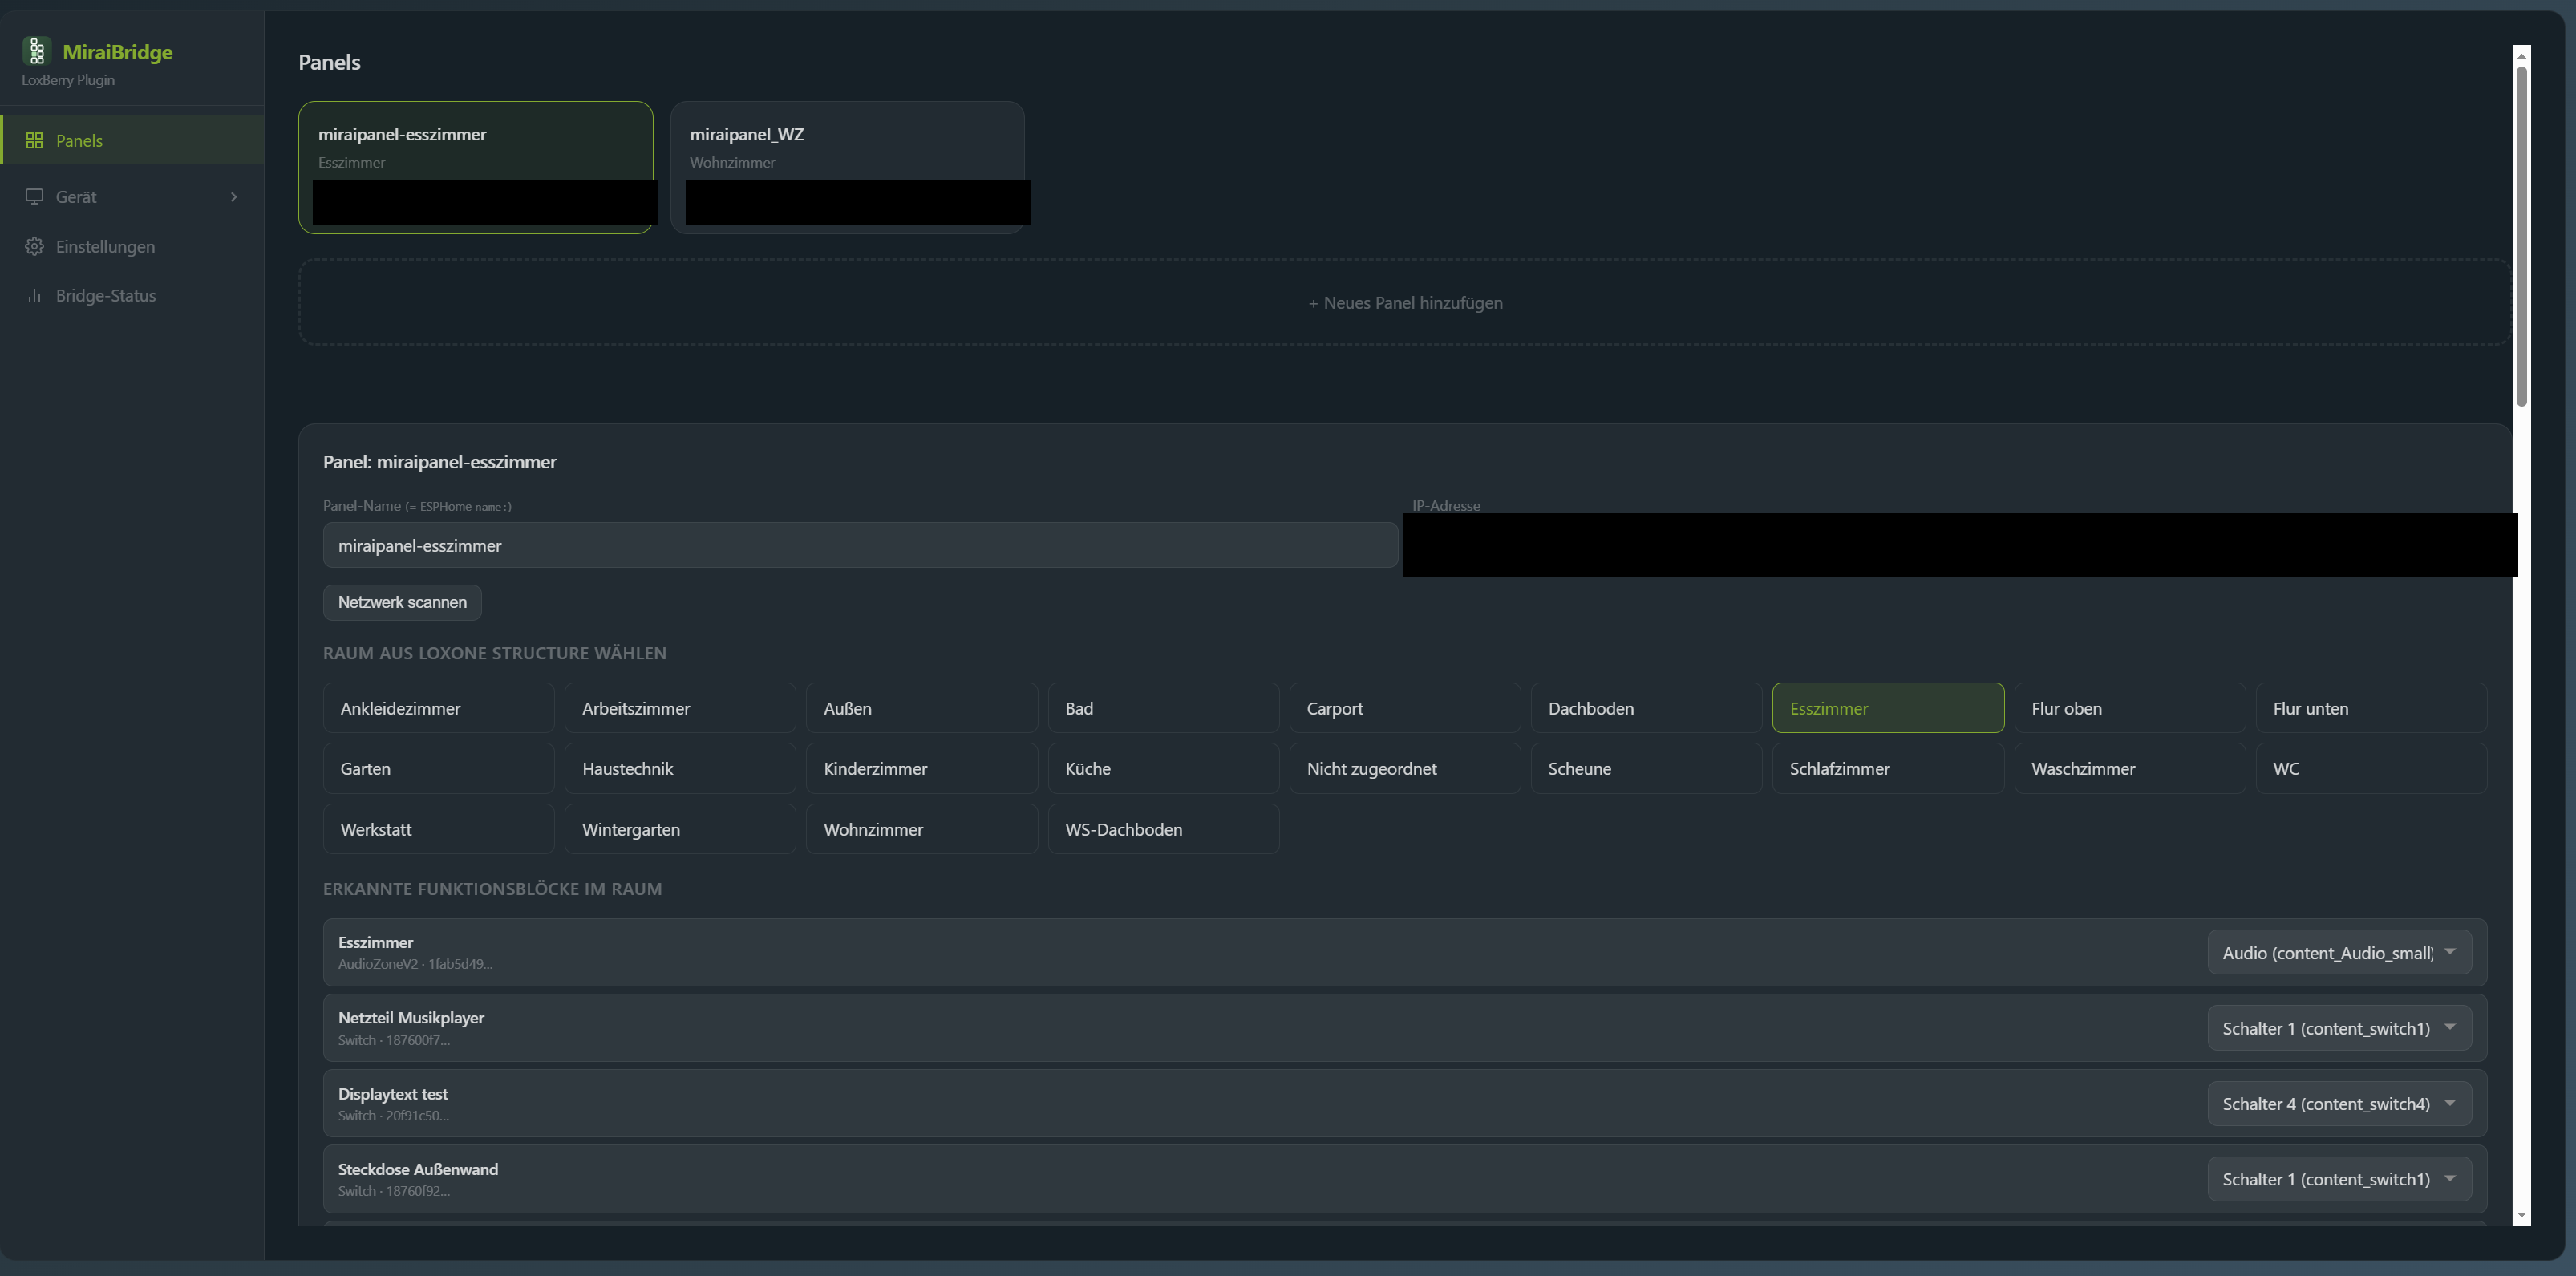
Task: Choose the Dachboden room
Action: pos(1646,709)
